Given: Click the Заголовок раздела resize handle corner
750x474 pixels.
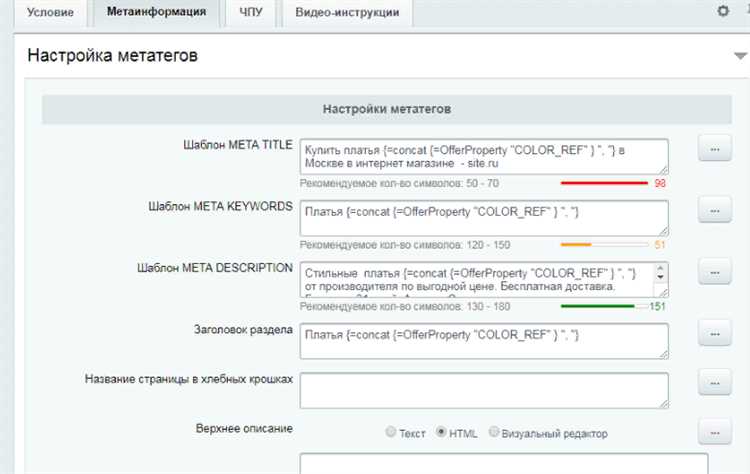Looking at the screenshot, I should (663, 354).
